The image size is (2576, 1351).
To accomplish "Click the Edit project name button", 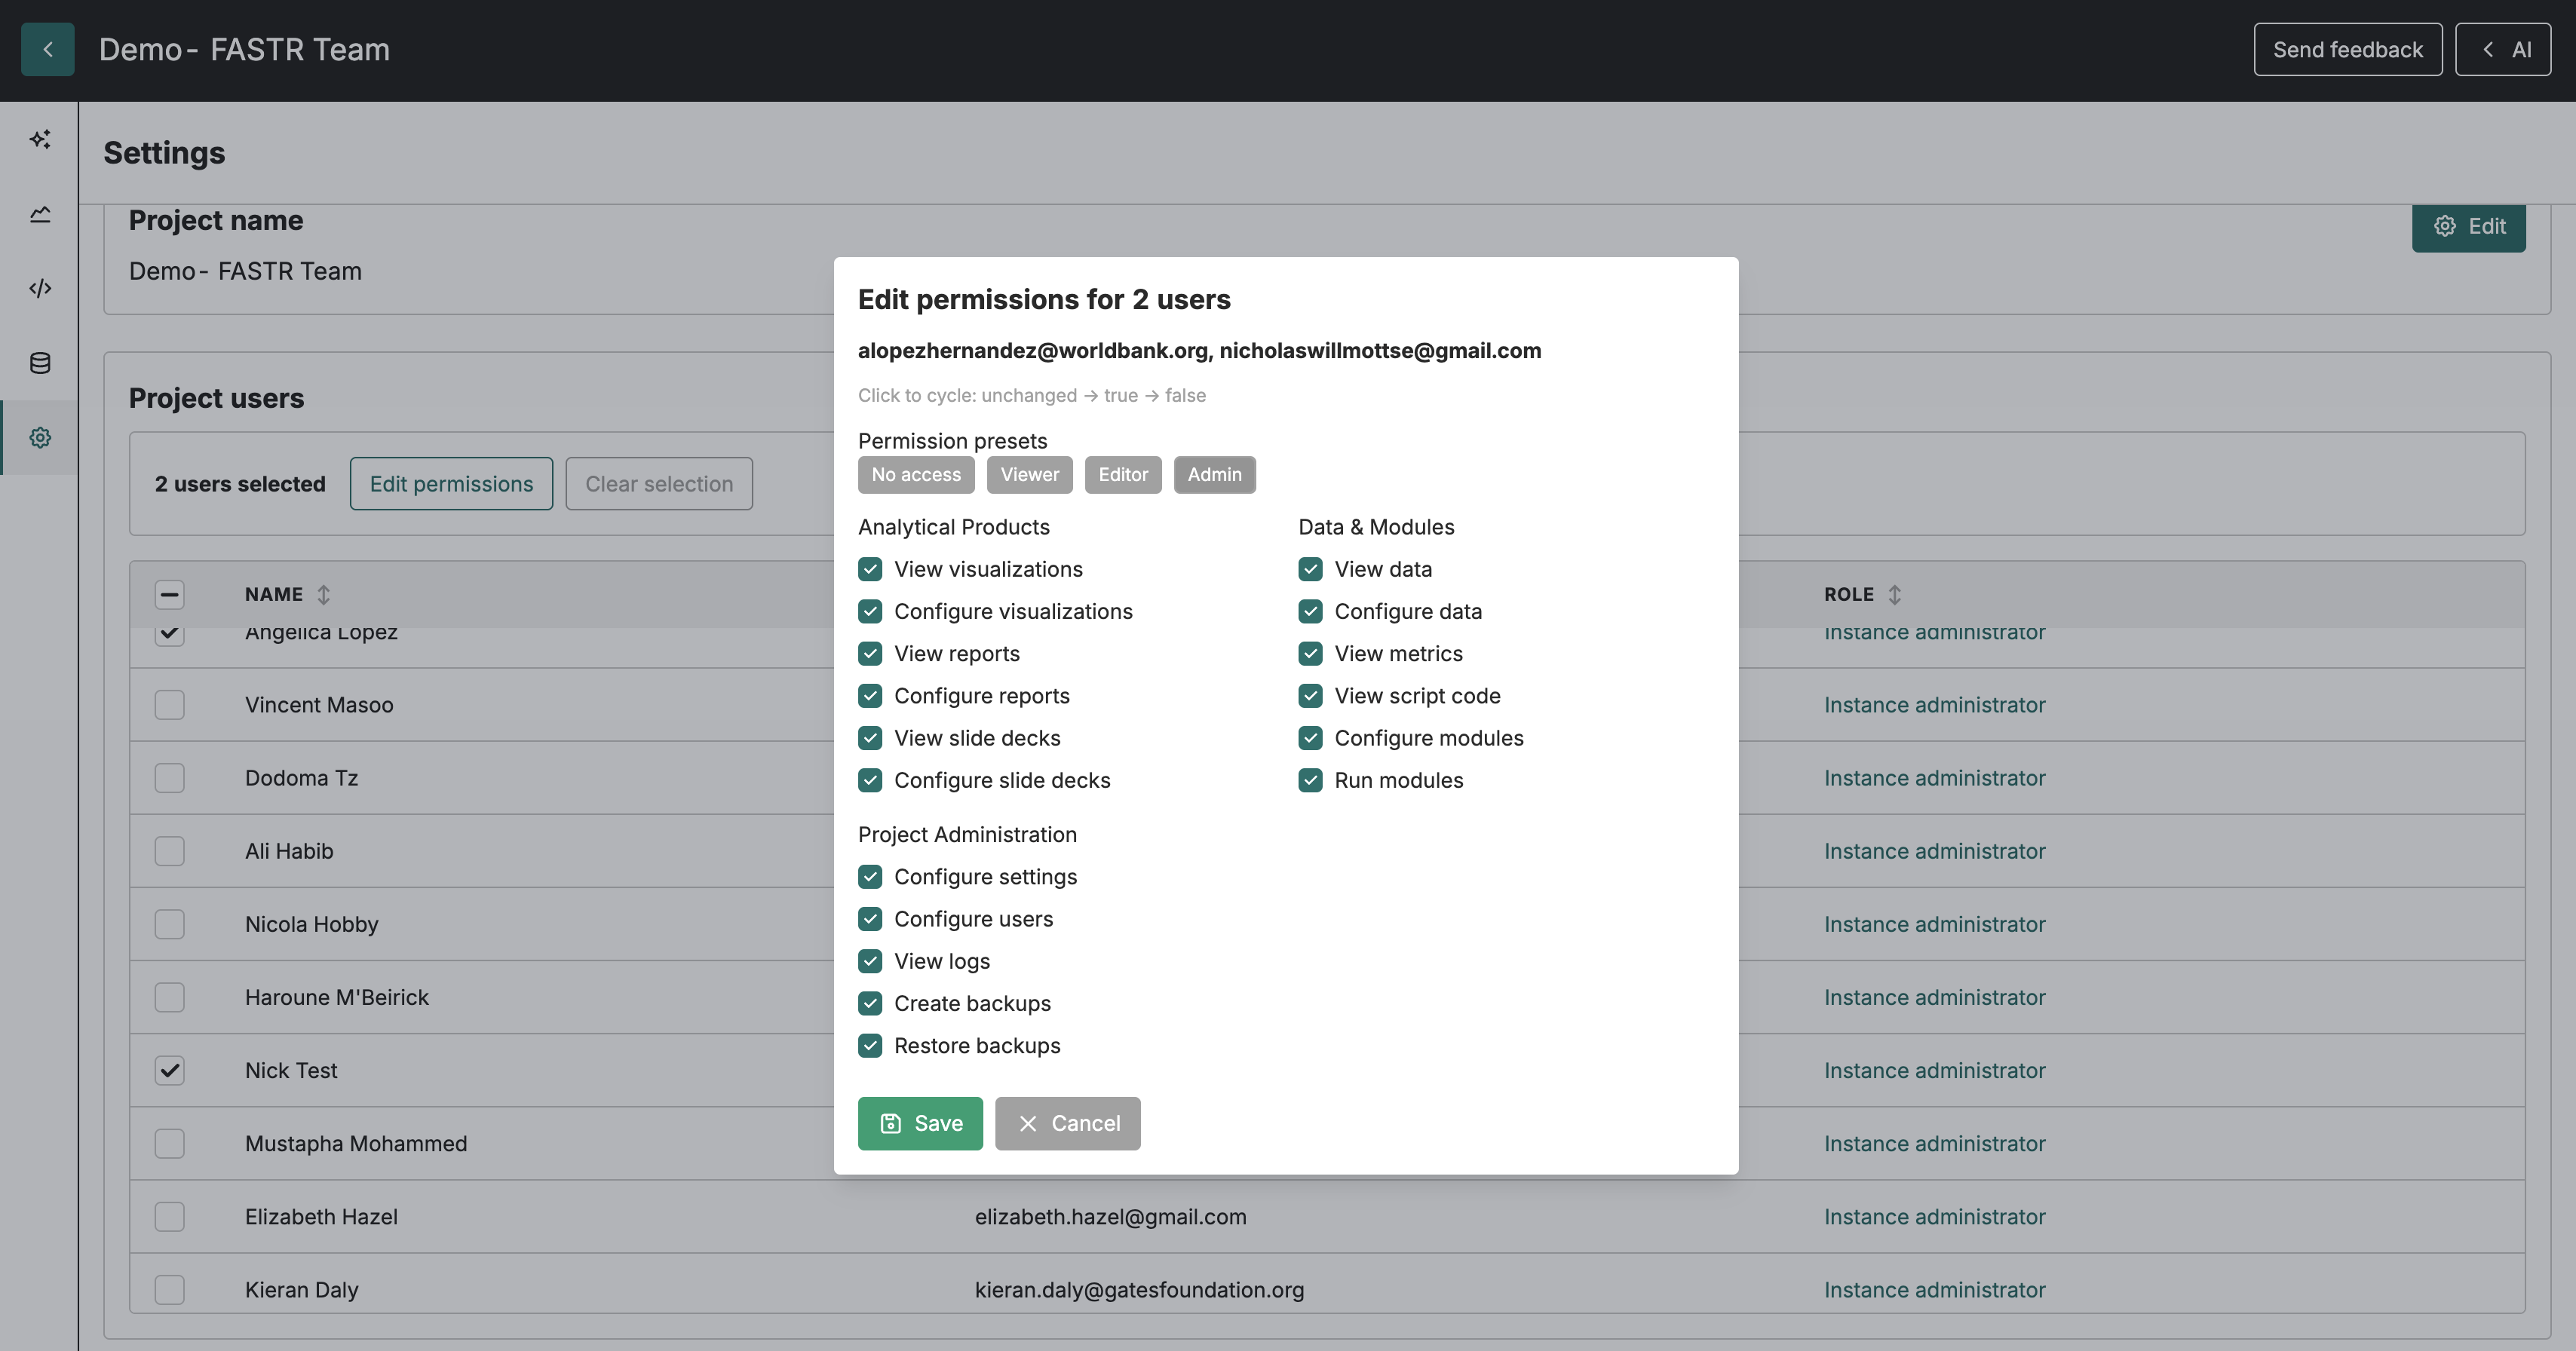I will point(2468,227).
